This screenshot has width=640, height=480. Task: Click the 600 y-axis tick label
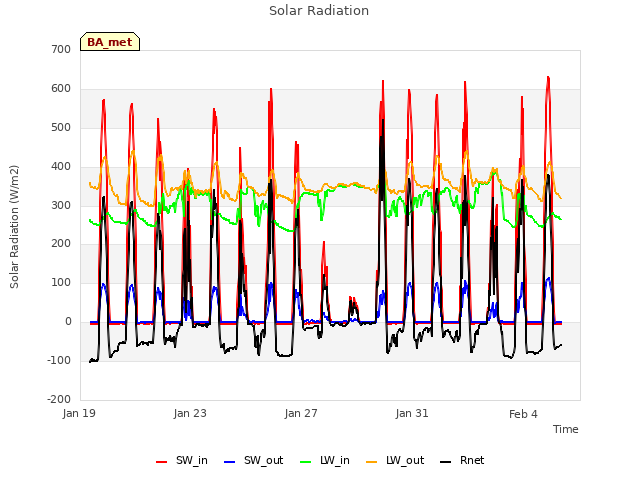[x=61, y=89]
